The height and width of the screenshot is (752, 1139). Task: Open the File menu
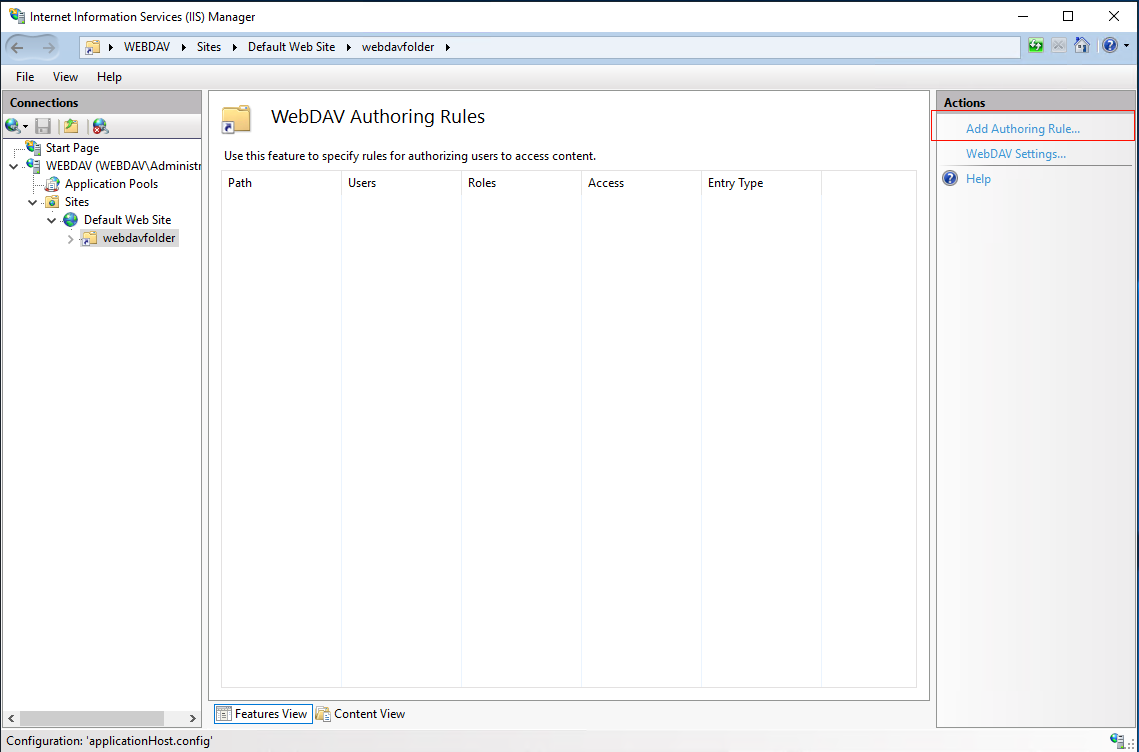pyautogui.click(x=25, y=77)
